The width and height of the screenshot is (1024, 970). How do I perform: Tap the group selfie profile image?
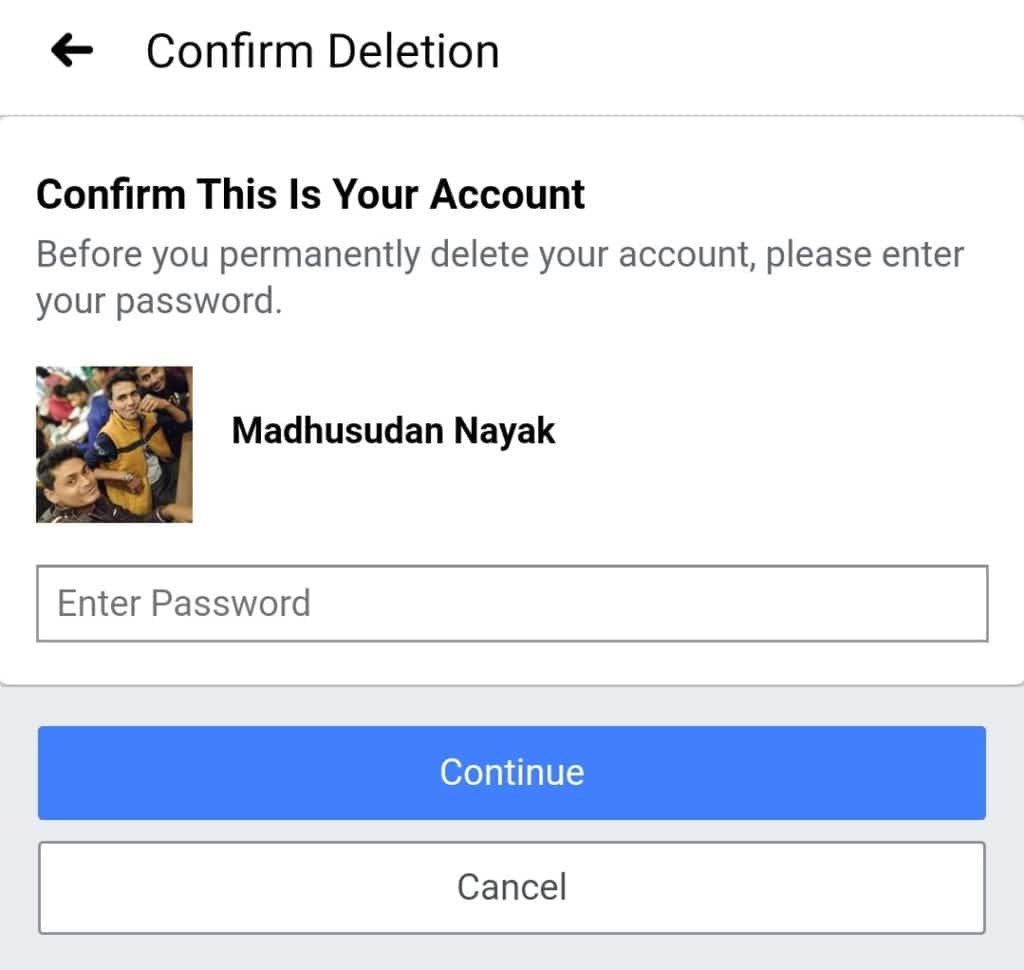[114, 444]
